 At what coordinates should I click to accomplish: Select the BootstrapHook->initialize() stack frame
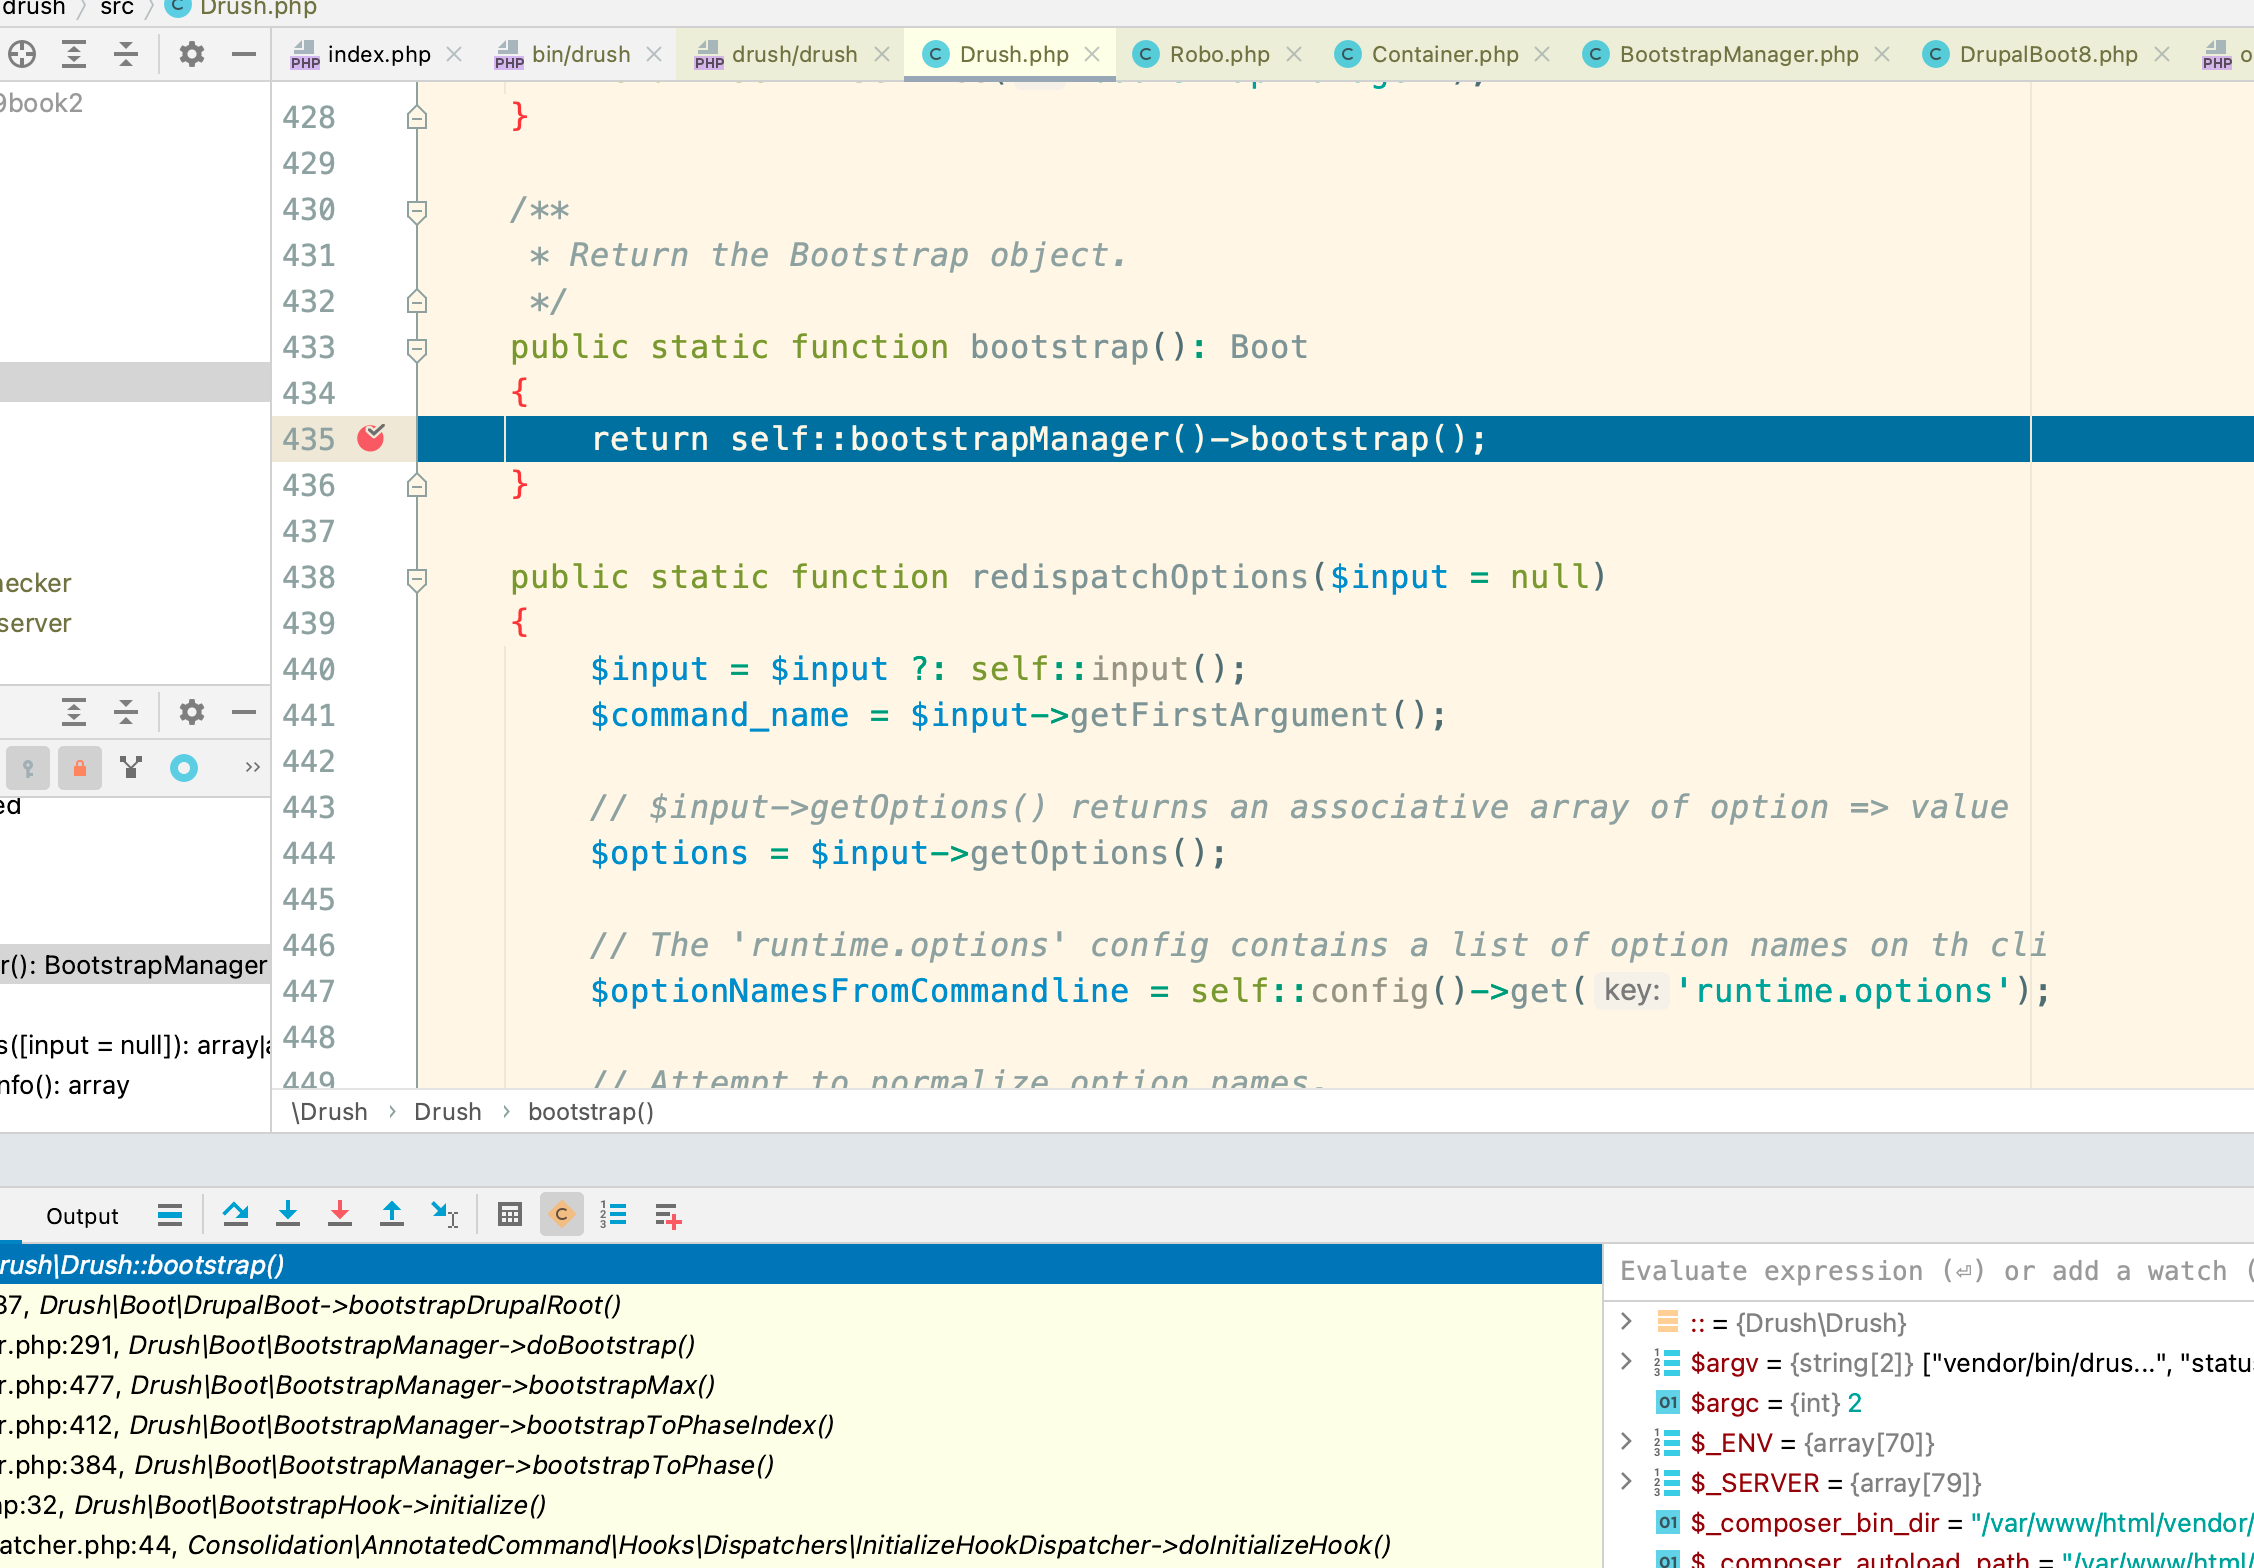(x=800, y=1505)
